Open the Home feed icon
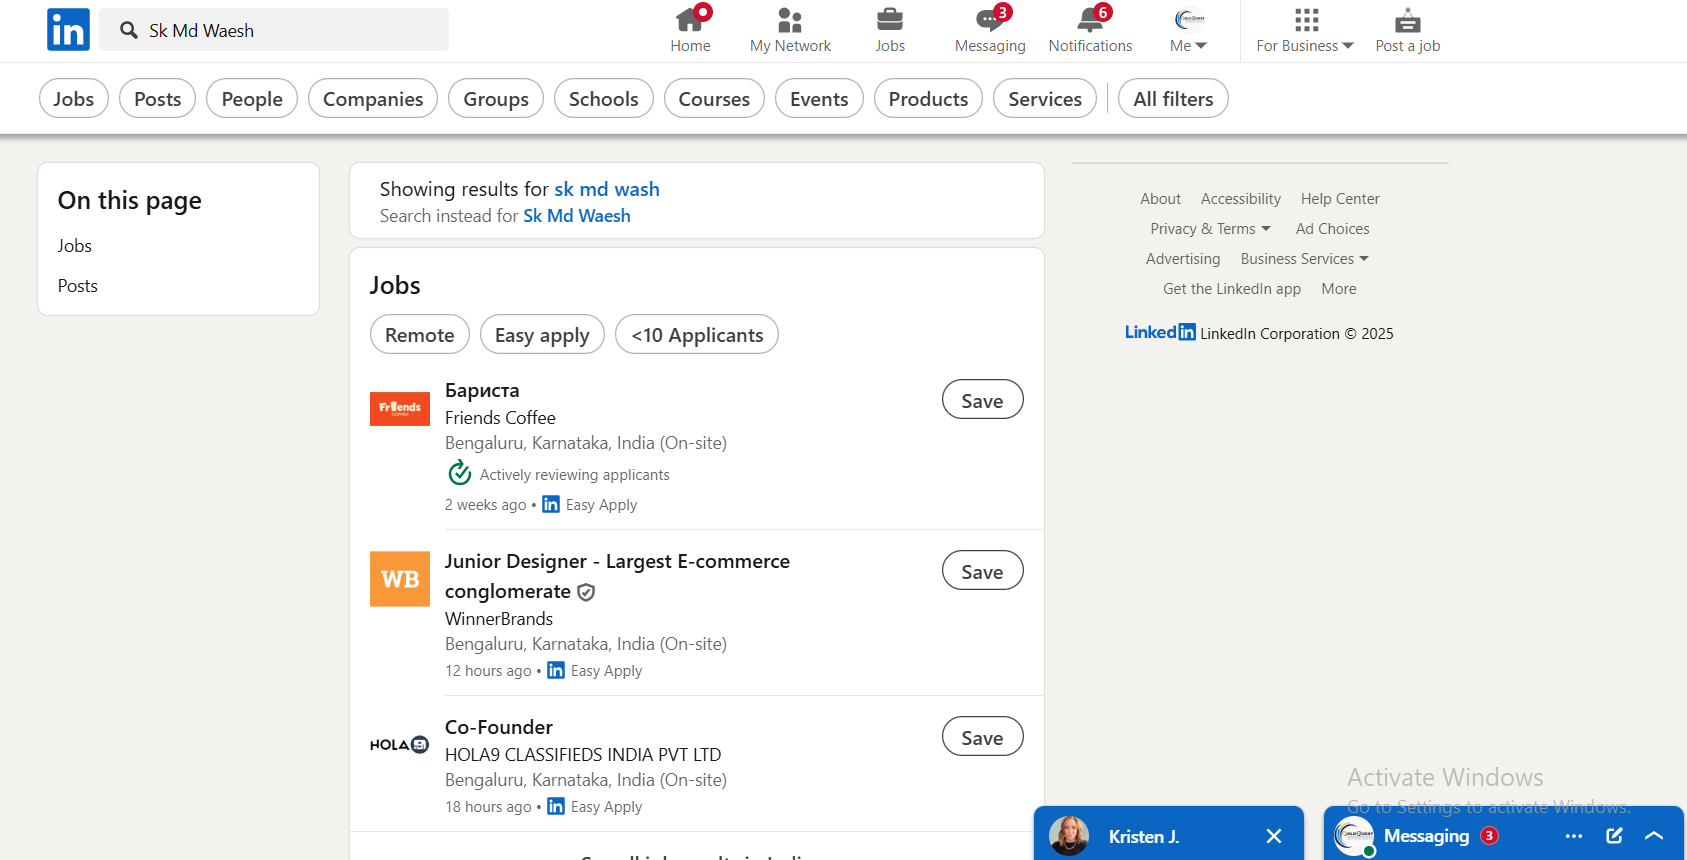This screenshot has width=1687, height=860. click(690, 20)
